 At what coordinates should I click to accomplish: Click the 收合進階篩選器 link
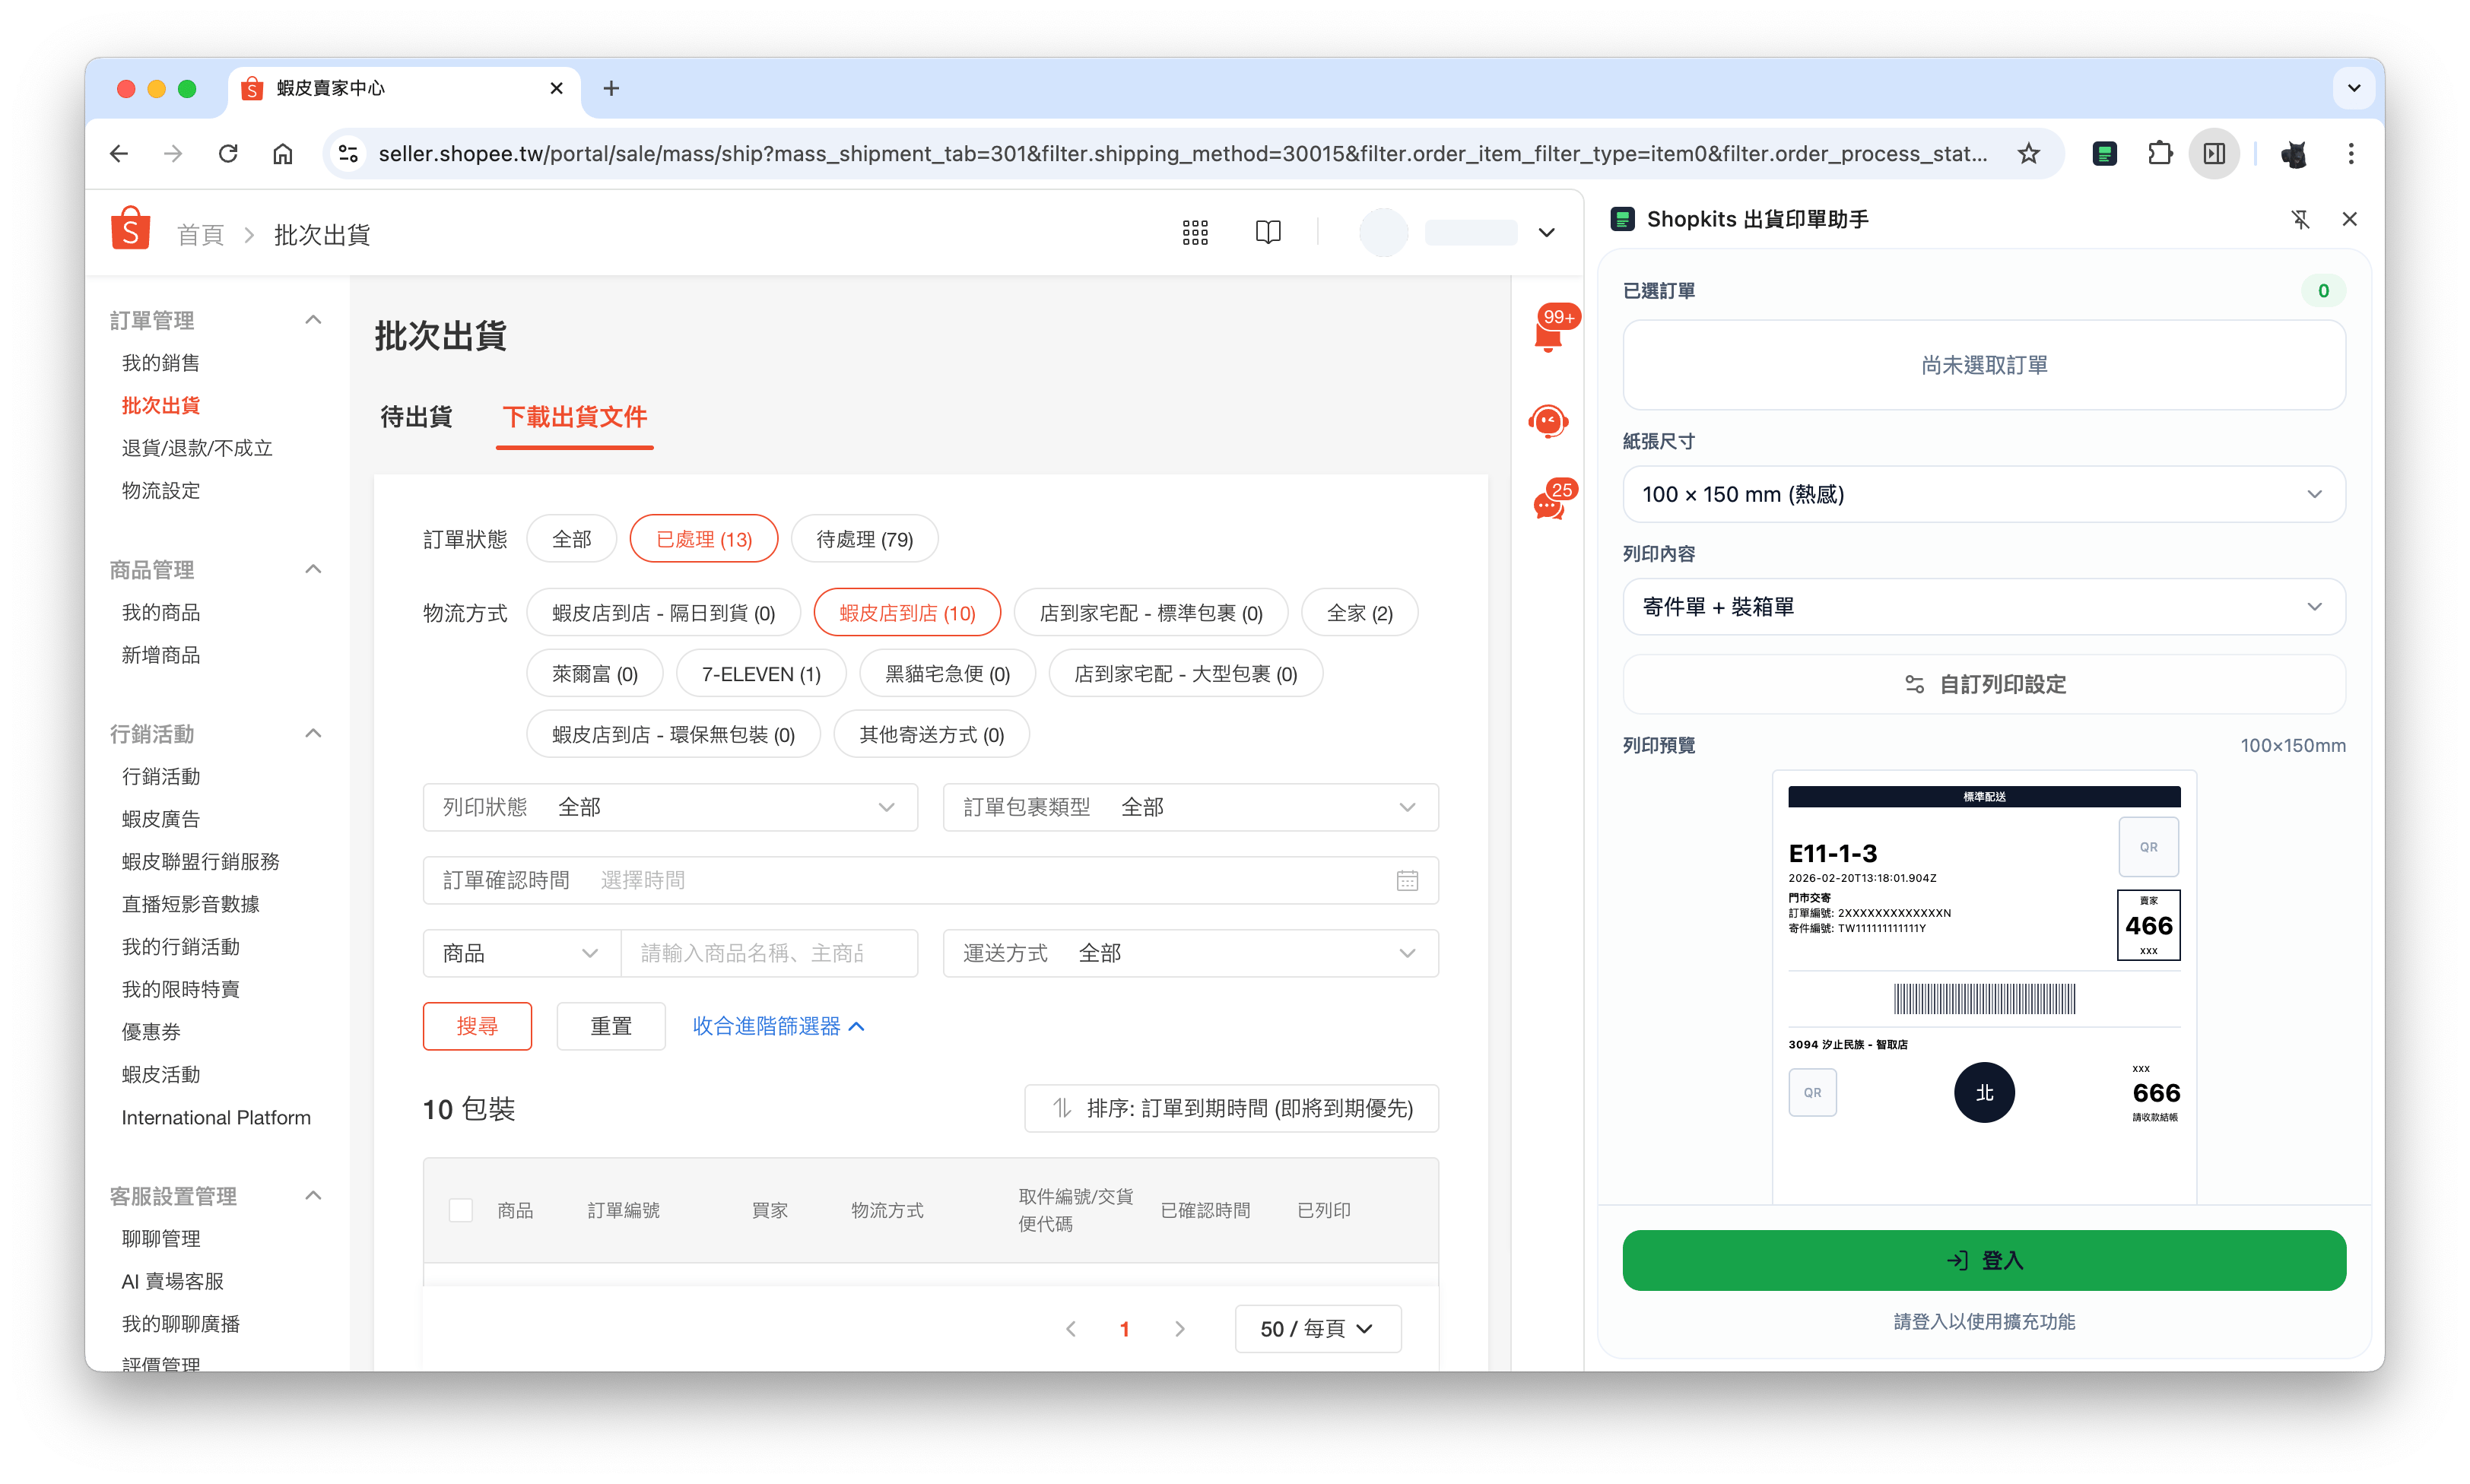point(778,1026)
